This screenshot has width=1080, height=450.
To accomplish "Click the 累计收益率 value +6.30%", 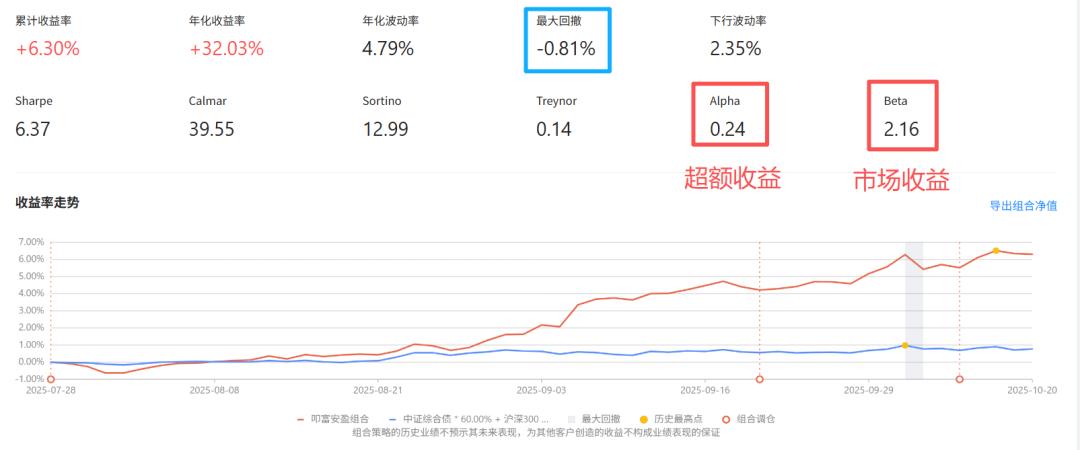I will 48,48.
